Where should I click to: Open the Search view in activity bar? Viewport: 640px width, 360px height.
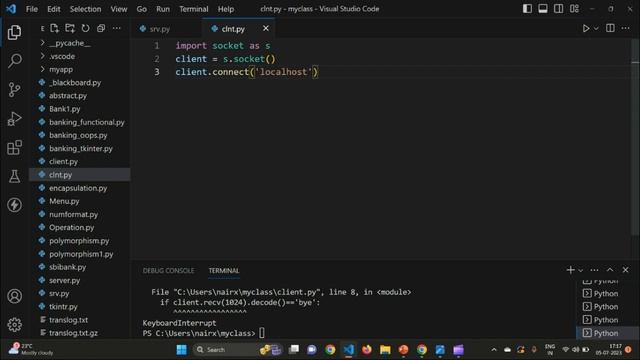click(15, 61)
